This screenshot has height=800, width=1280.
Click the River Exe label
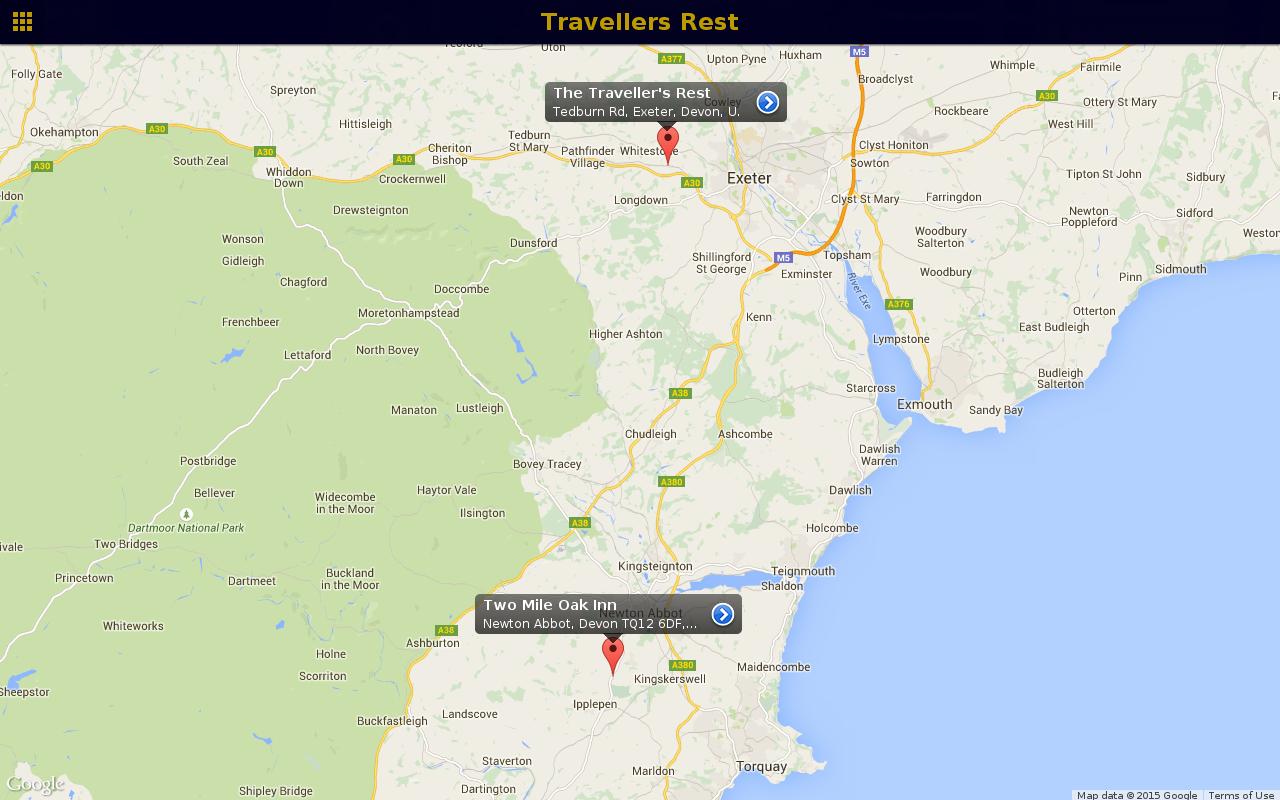coord(860,290)
